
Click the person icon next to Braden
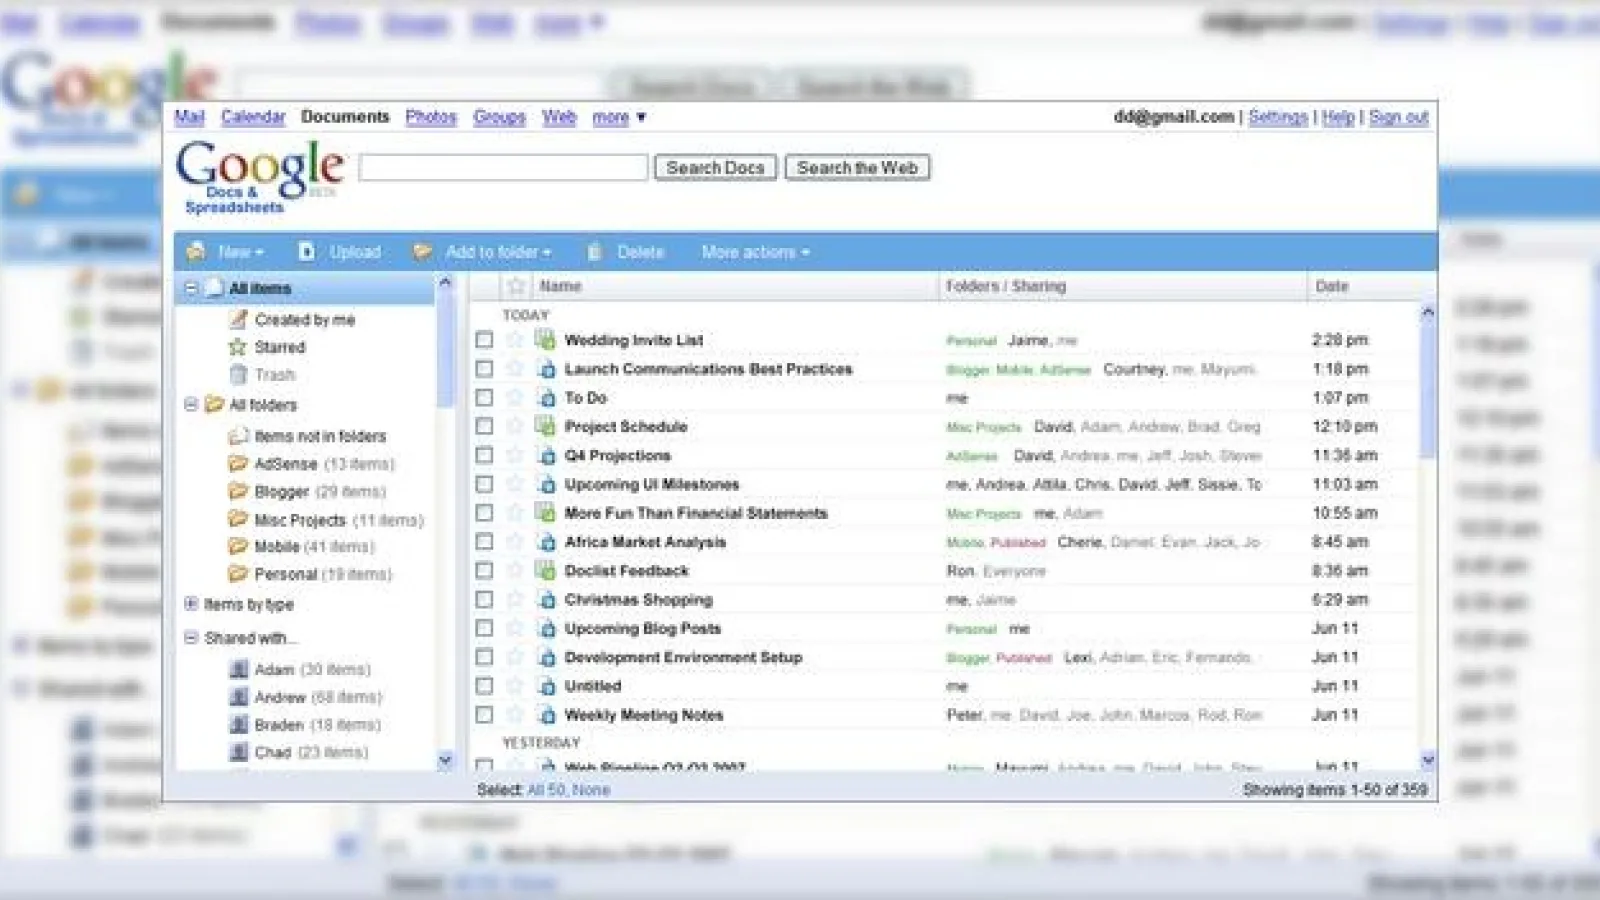point(239,724)
